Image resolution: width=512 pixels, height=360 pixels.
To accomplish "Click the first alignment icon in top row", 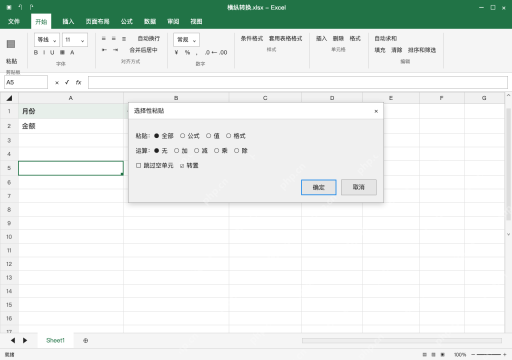I will pos(104,39).
